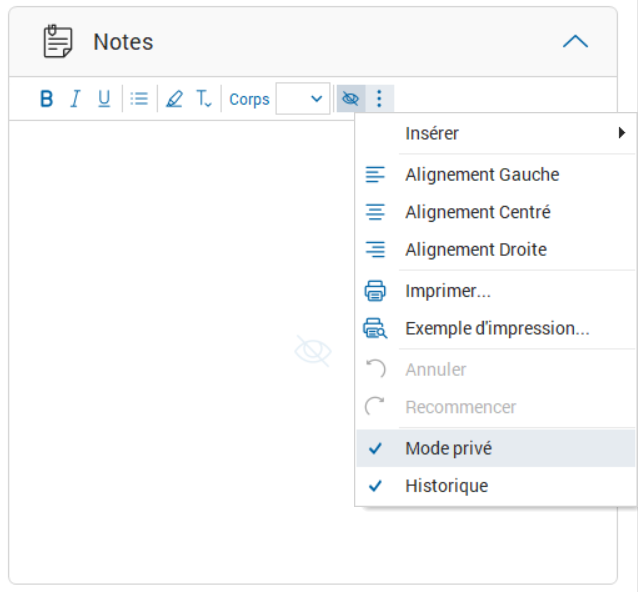Uncheck the Historique option
The width and height of the screenshot is (638, 592).
(x=446, y=486)
